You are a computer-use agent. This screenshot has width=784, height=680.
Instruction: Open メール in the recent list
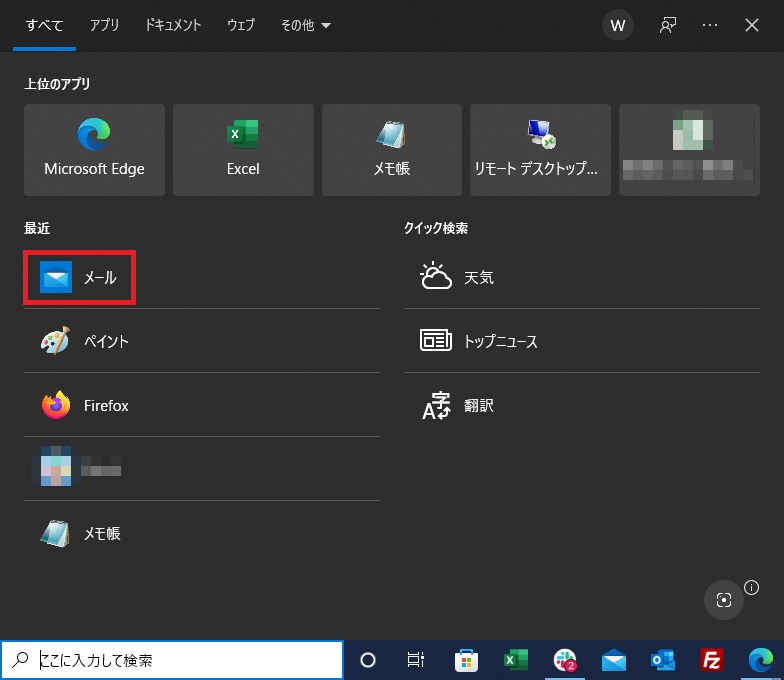(202, 278)
